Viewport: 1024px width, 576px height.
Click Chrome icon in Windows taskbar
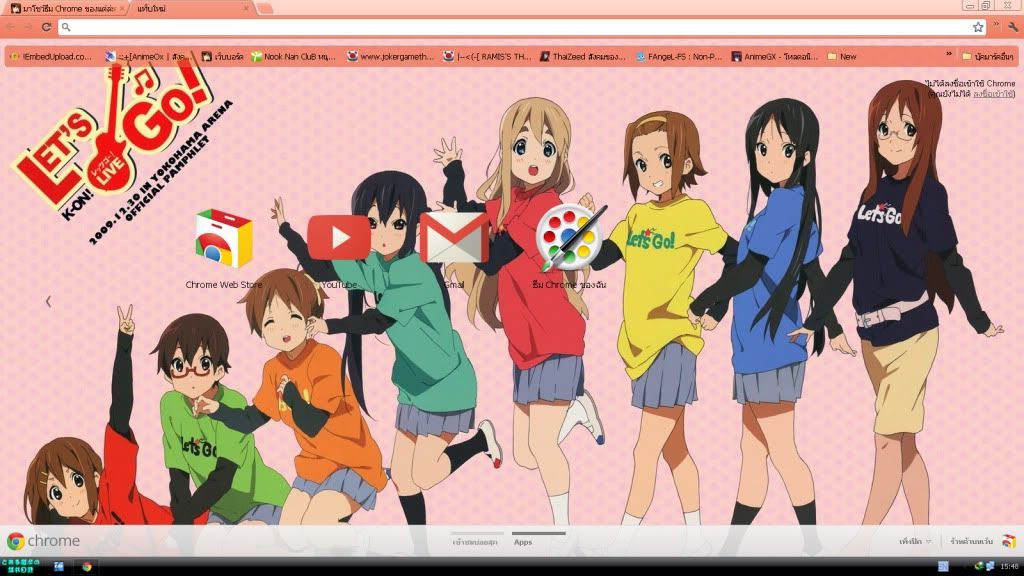pyautogui.click(x=87, y=567)
